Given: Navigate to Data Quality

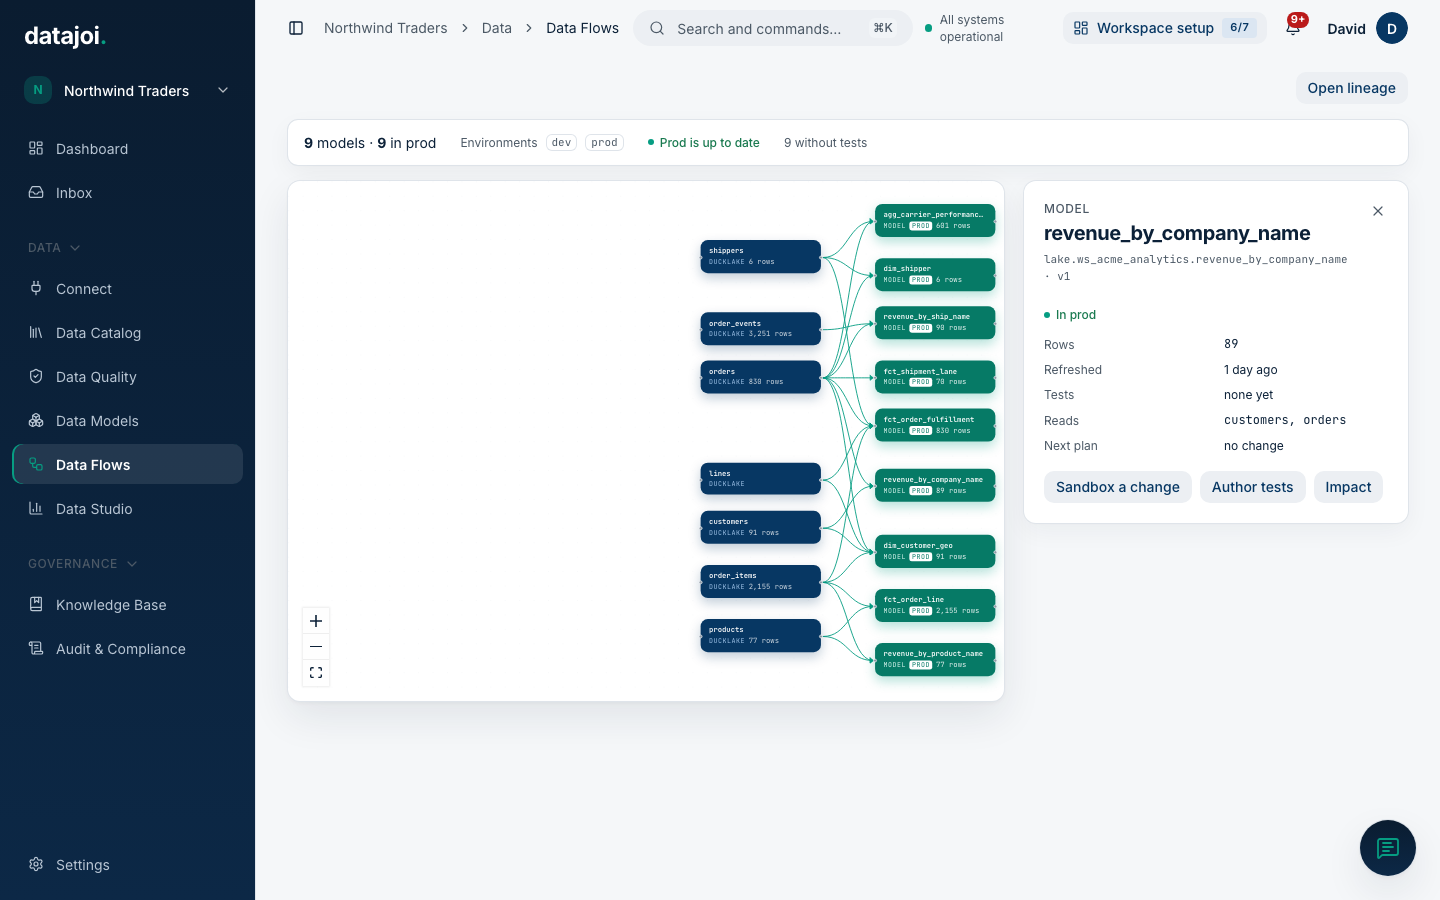Looking at the screenshot, I should 127,377.
